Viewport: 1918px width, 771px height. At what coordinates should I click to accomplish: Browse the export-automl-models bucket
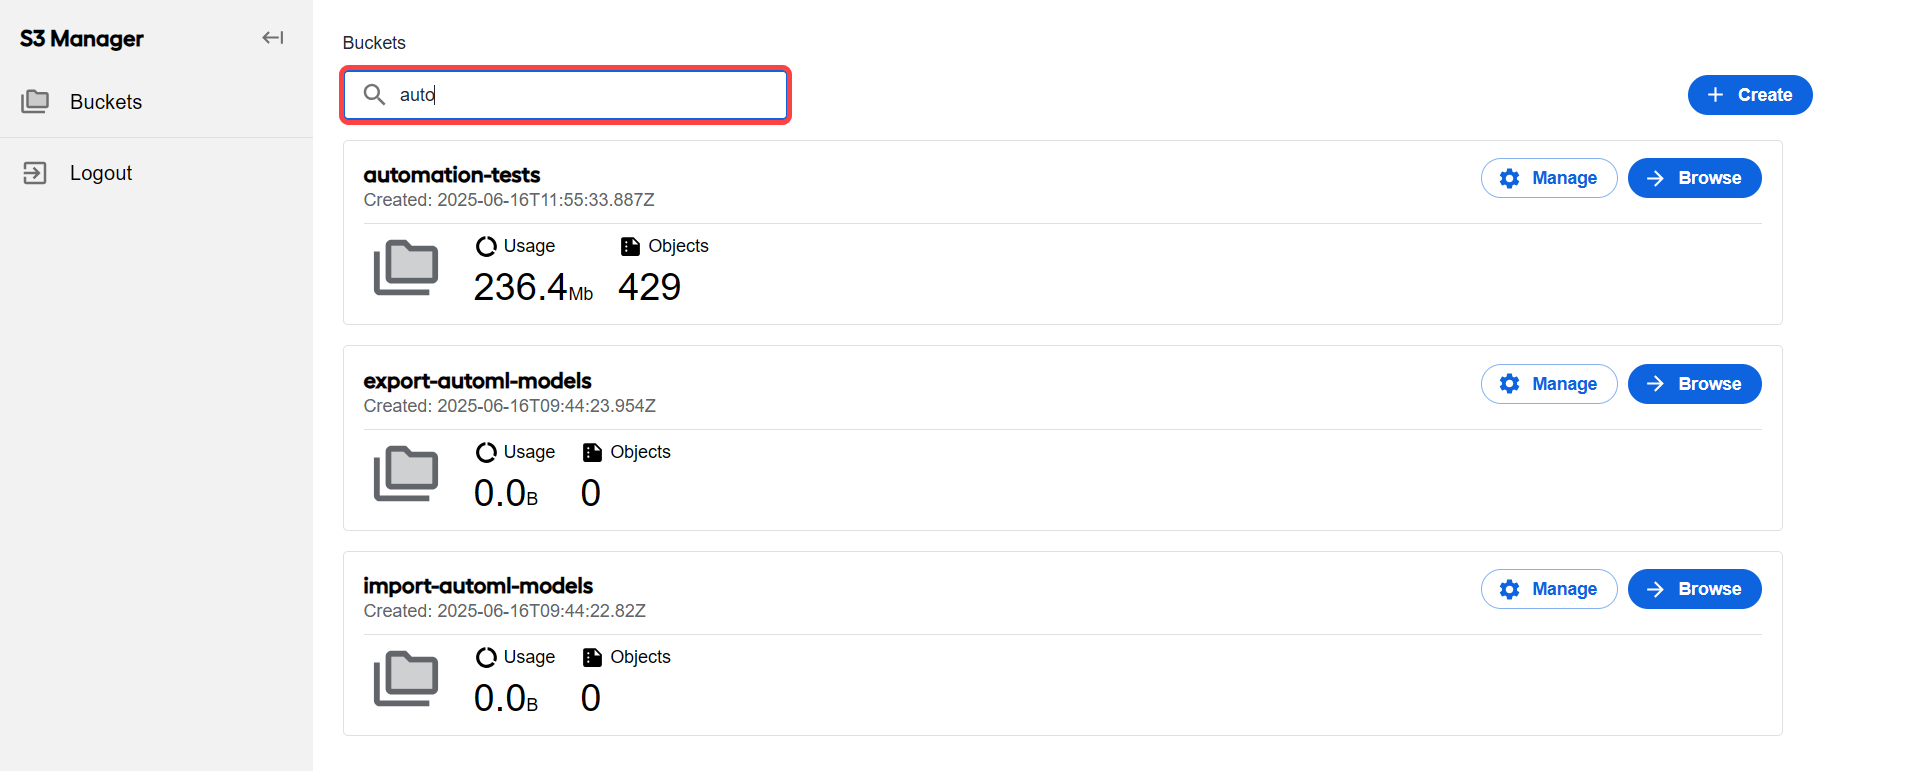[x=1695, y=384]
